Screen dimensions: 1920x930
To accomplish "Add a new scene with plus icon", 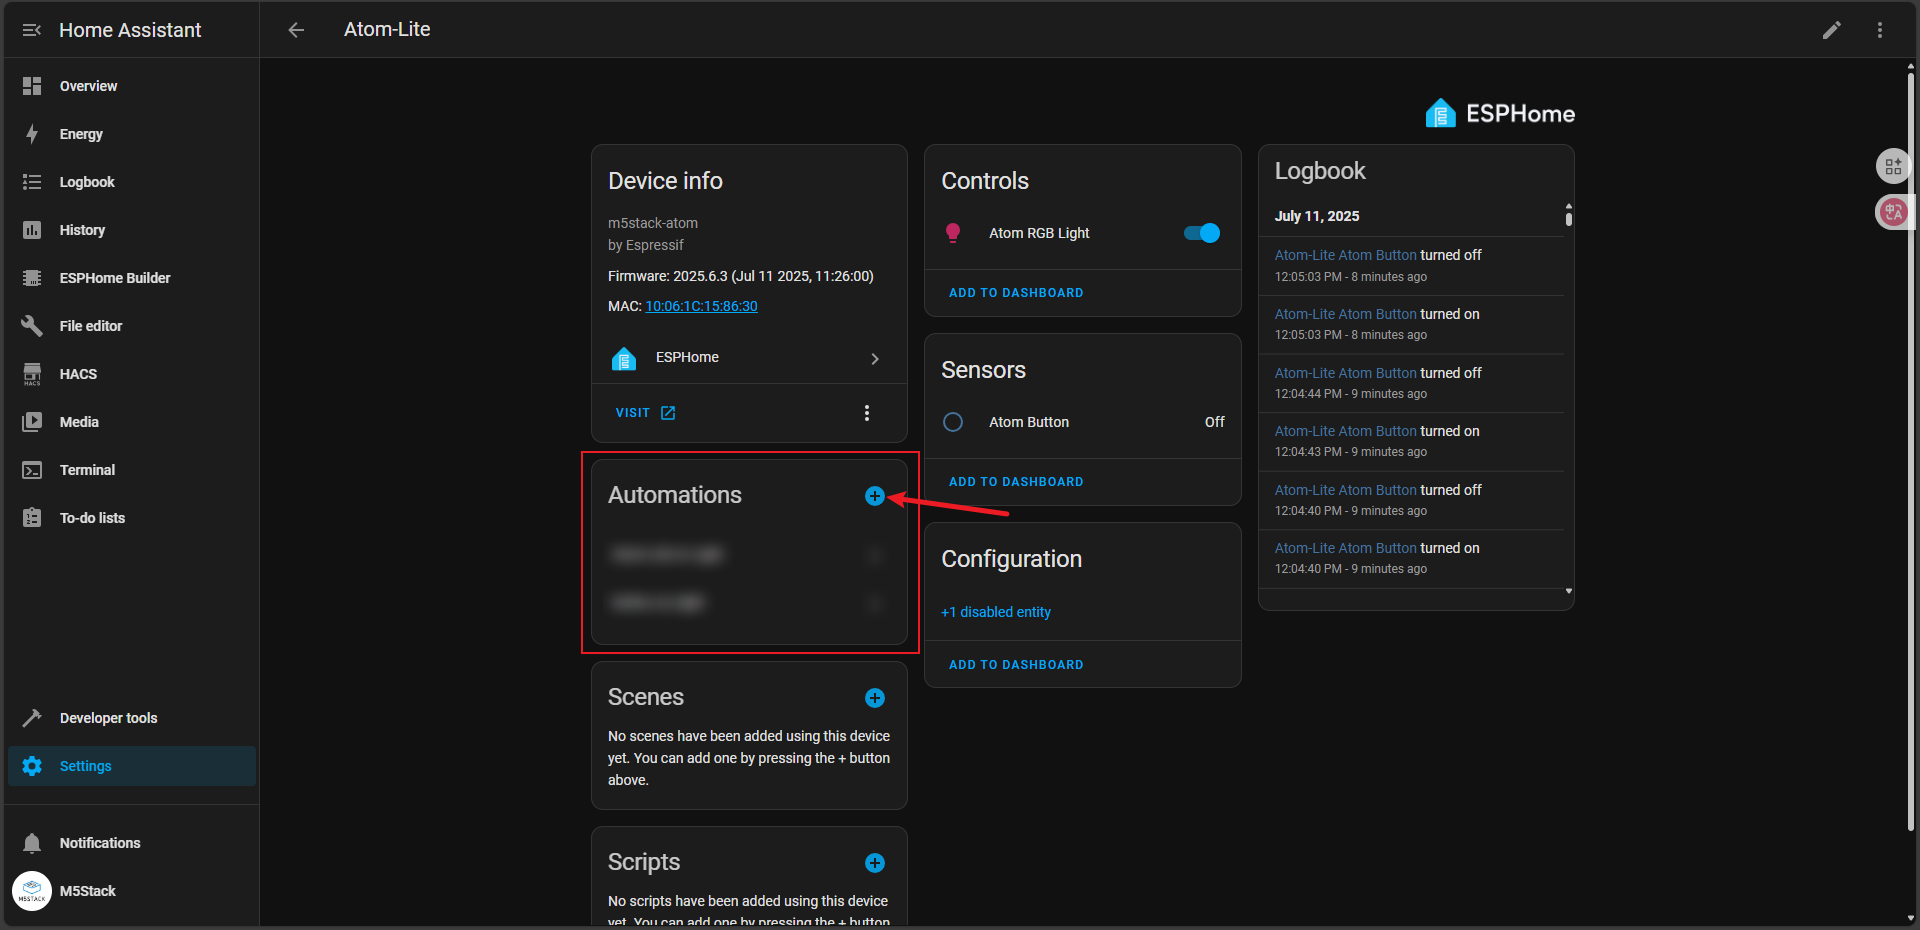I will point(875,698).
